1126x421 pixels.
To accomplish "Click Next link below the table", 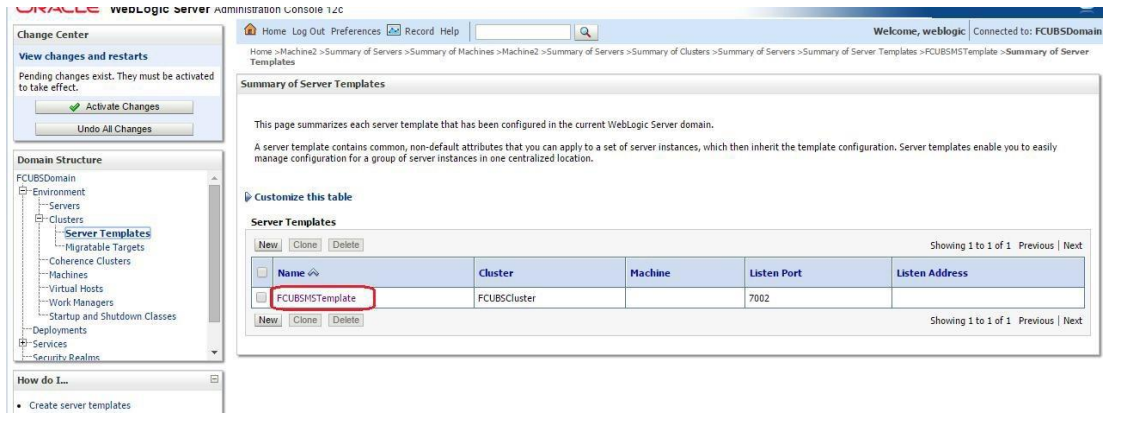I will pos(1073,321).
